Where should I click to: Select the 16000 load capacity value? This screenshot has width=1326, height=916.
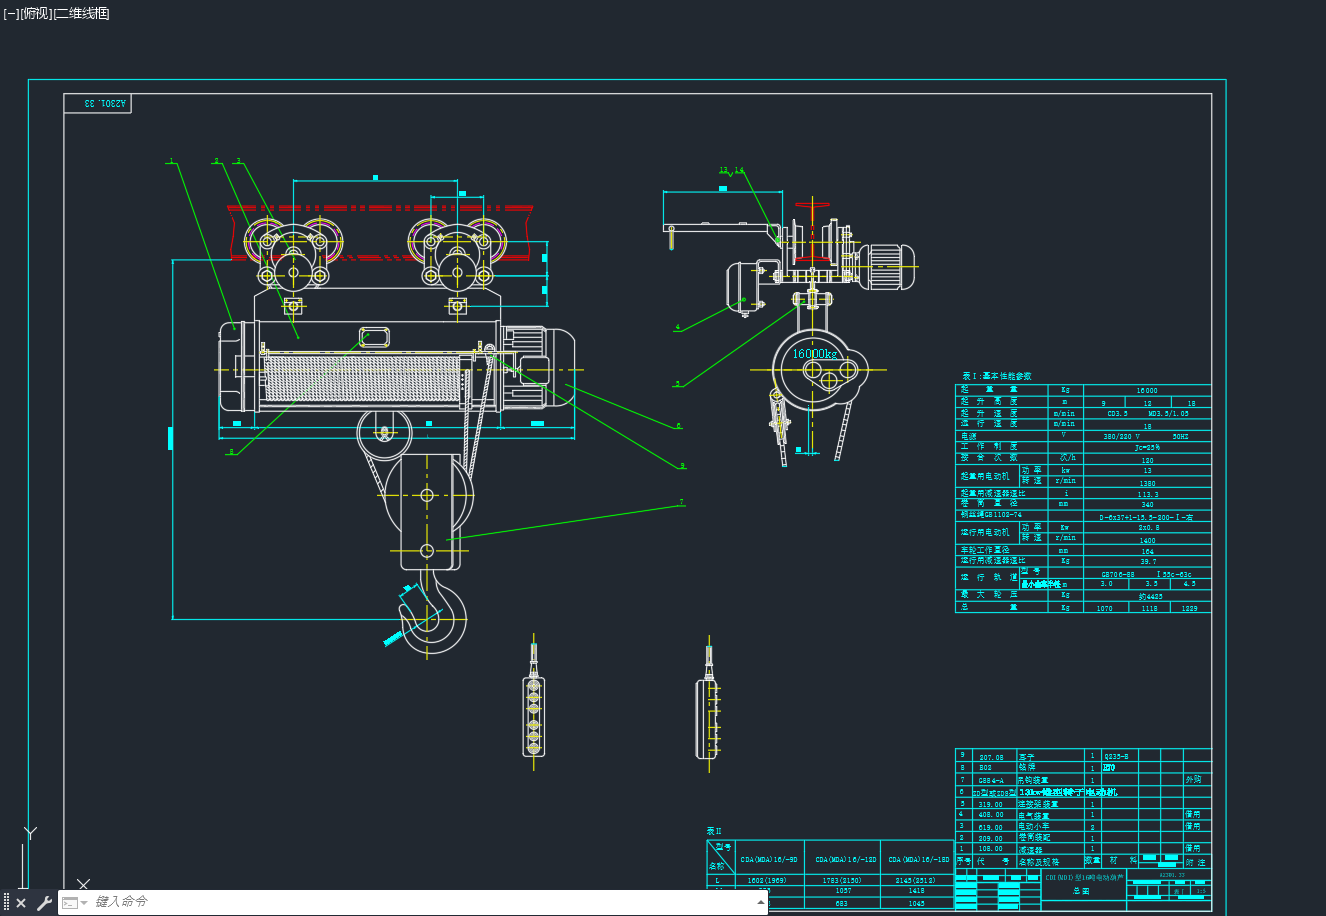1147,391
